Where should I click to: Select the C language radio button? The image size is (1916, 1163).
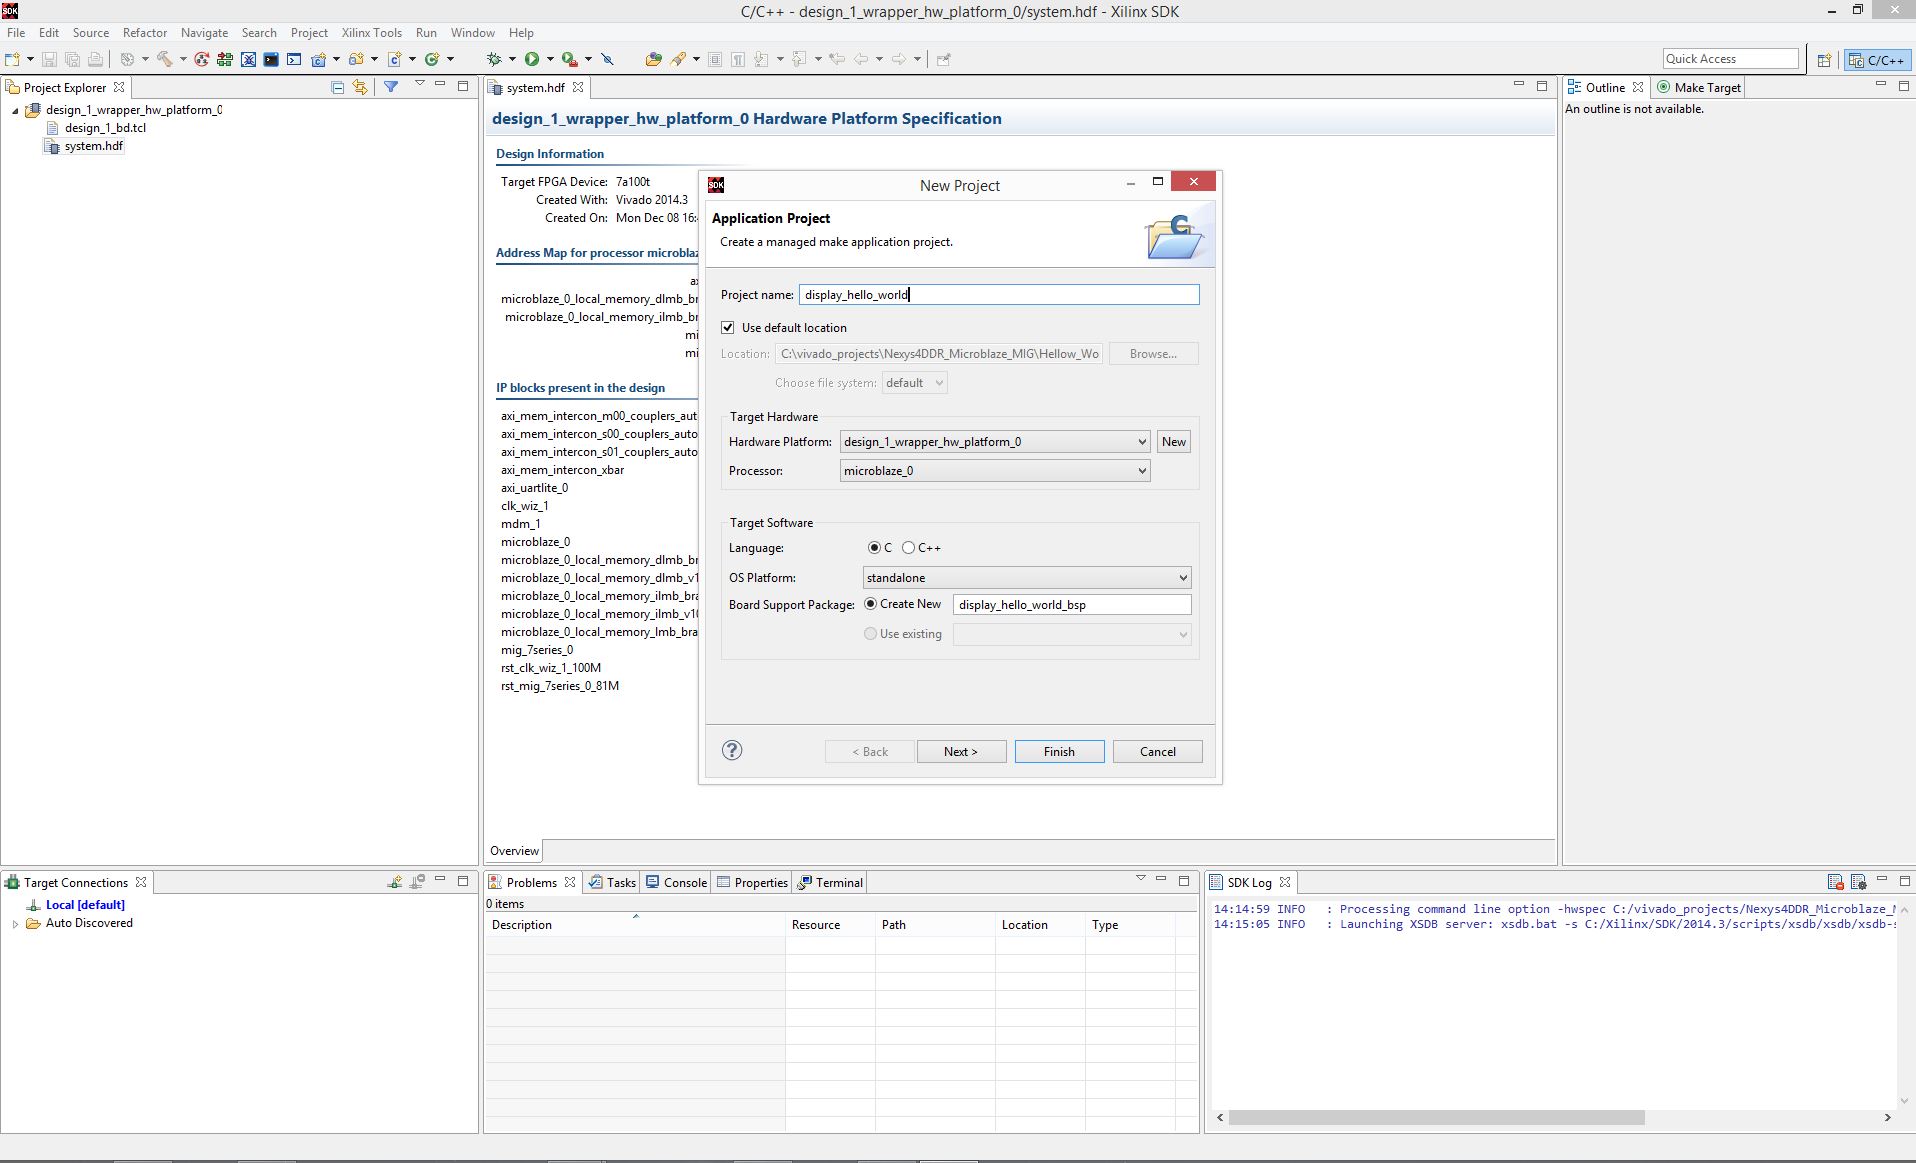pos(874,547)
